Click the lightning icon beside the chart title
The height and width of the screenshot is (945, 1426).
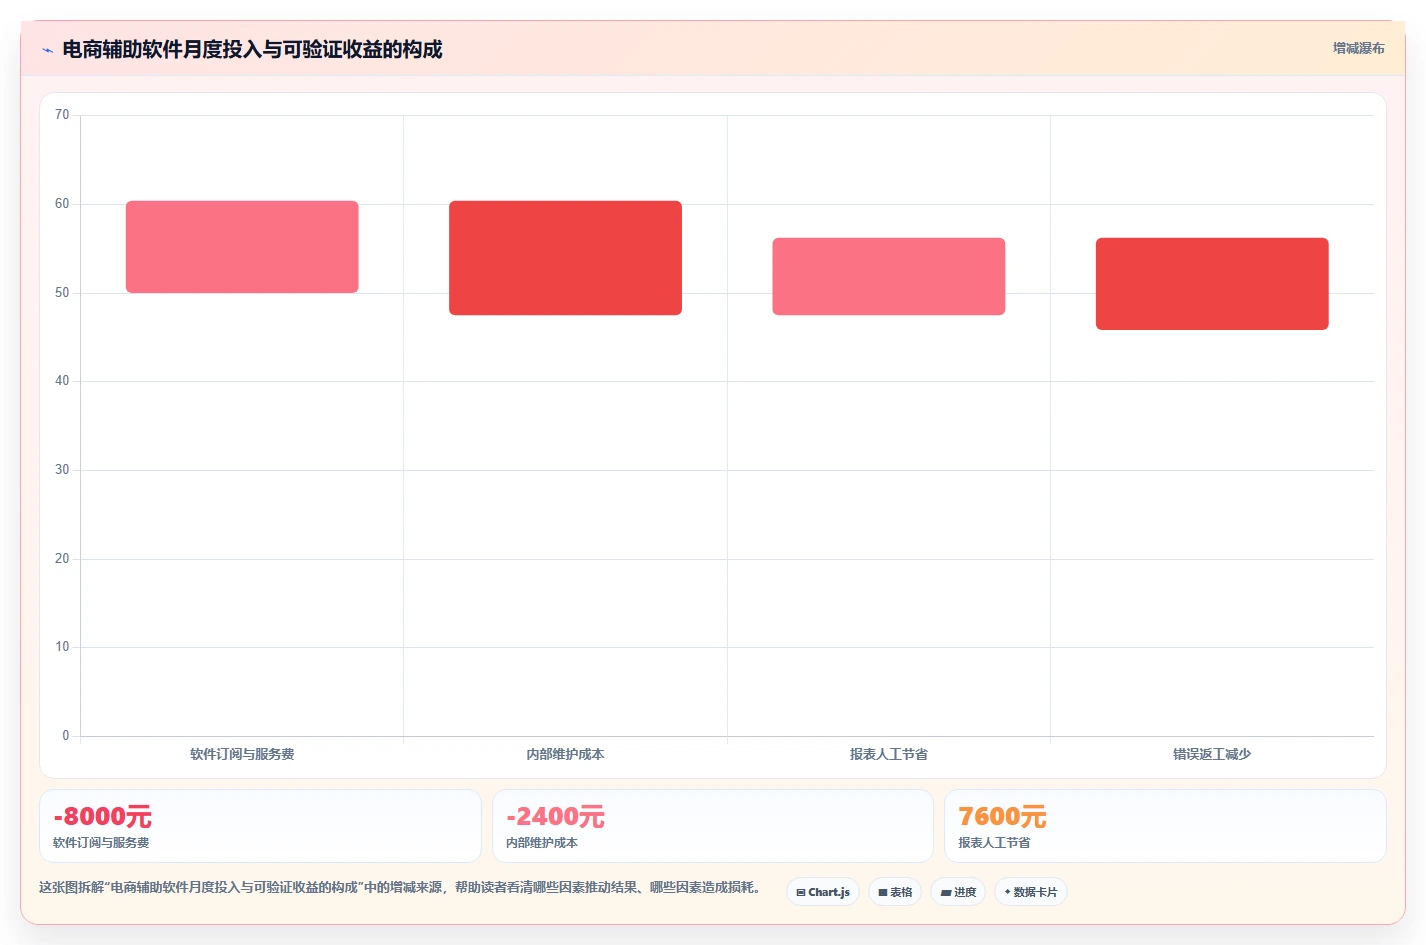(x=47, y=50)
